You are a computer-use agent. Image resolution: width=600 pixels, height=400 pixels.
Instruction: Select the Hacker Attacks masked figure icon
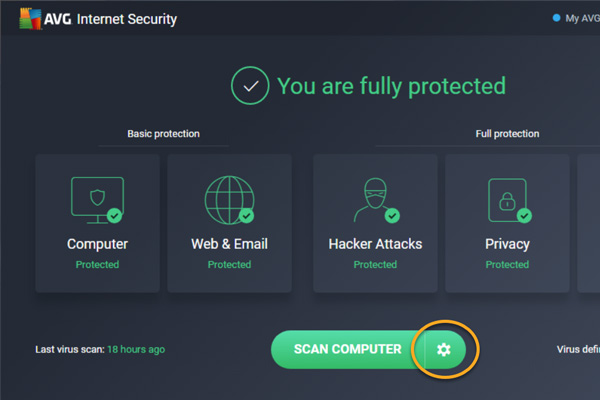376,200
